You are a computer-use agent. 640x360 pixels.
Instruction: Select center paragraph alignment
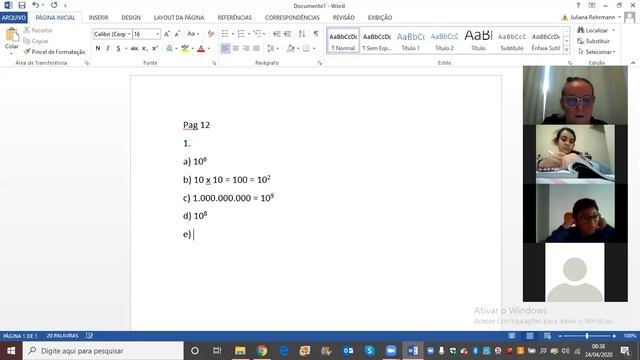click(236, 49)
